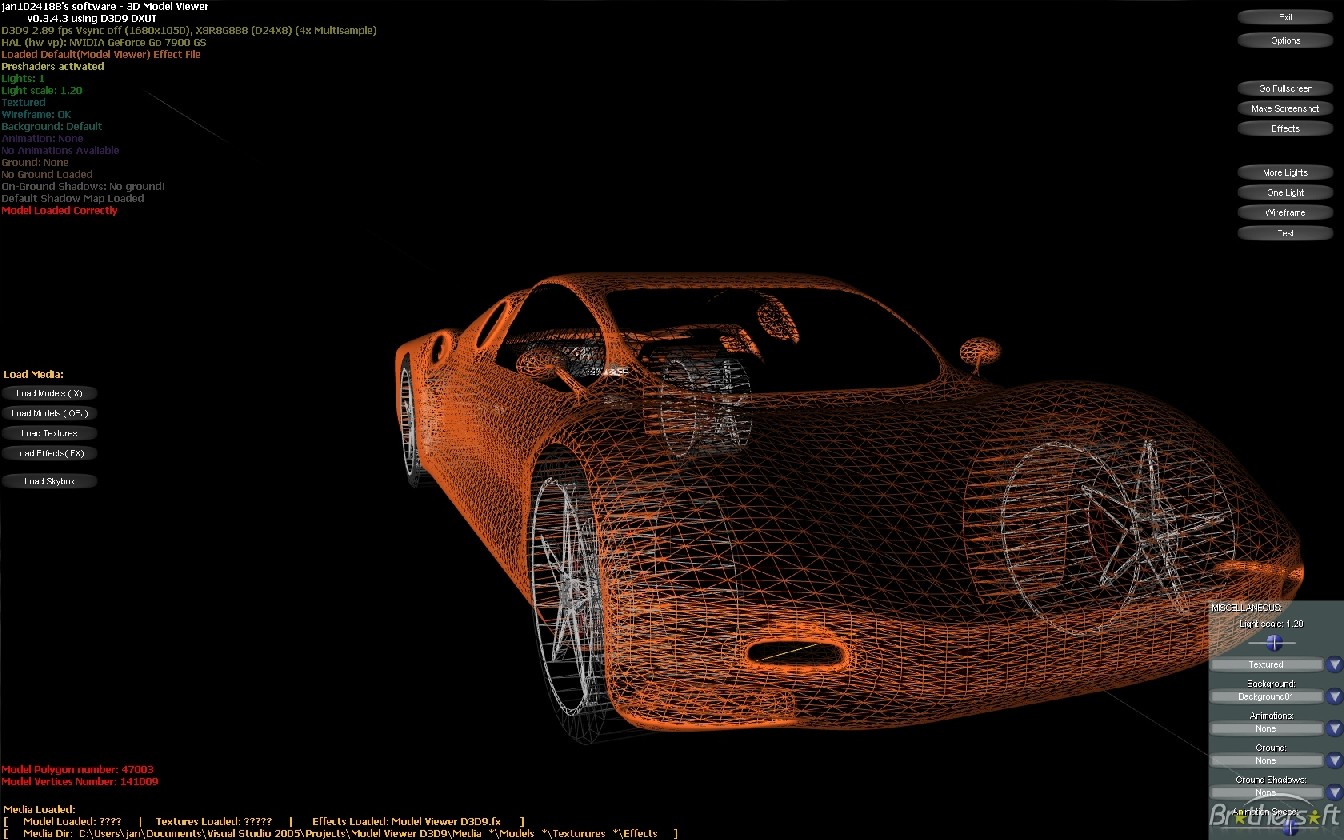
Task: Click the blue arrow next to Ground None
Action: pos(1333,760)
